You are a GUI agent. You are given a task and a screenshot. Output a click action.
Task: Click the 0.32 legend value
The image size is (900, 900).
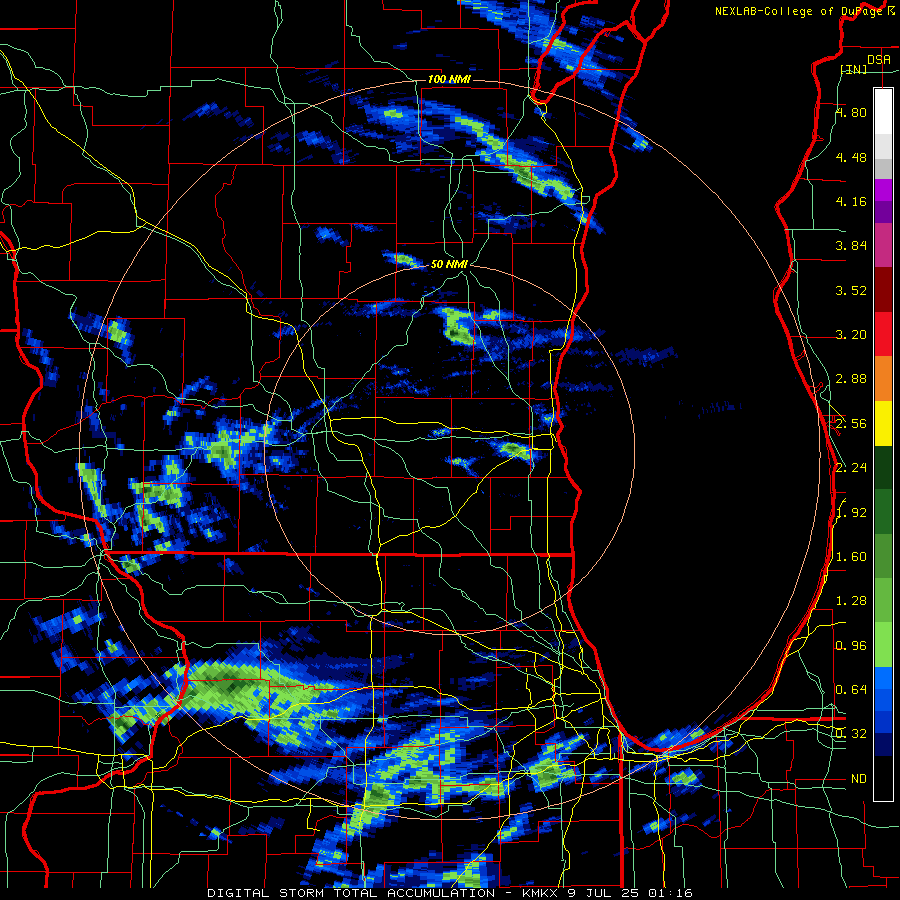[x=851, y=734]
